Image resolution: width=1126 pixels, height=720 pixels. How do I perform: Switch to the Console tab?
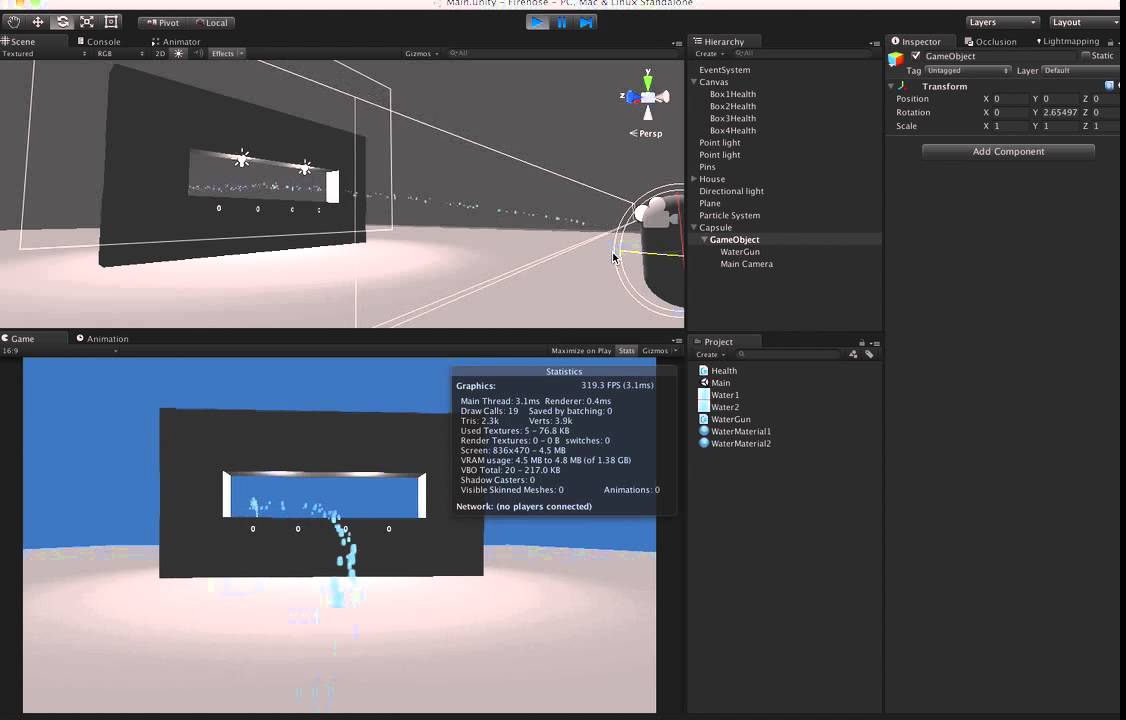tap(99, 42)
